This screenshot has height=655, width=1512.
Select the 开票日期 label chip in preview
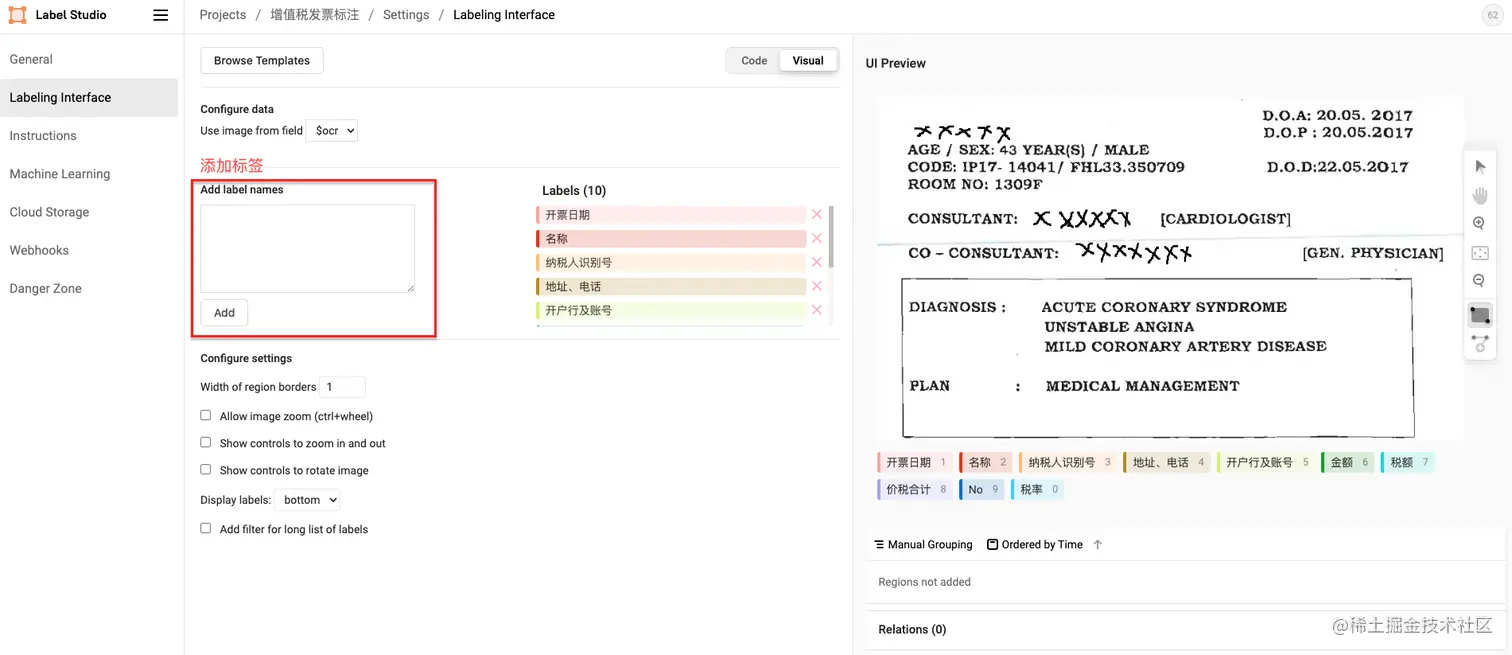pyautogui.click(x=914, y=462)
